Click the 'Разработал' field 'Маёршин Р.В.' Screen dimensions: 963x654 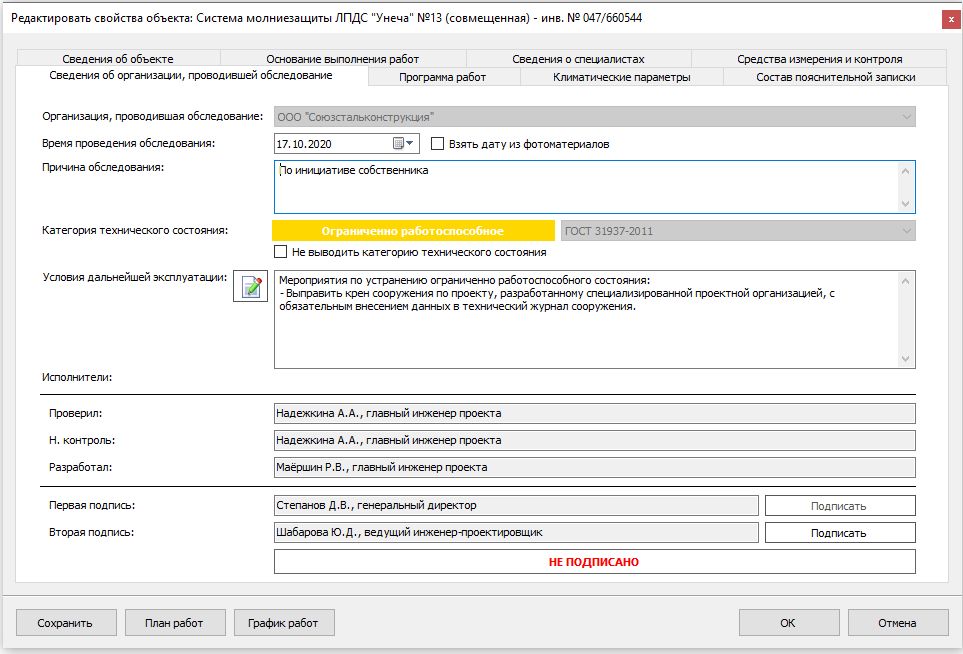(595, 467)
